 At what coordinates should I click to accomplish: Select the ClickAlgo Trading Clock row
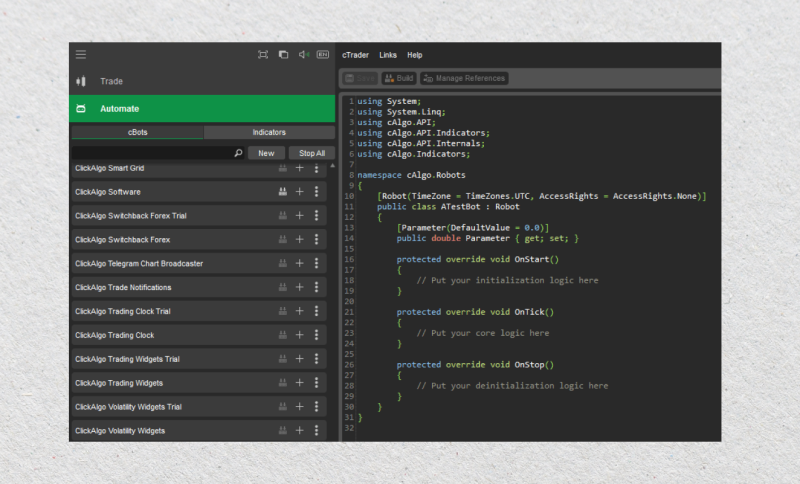pos(199,335)
